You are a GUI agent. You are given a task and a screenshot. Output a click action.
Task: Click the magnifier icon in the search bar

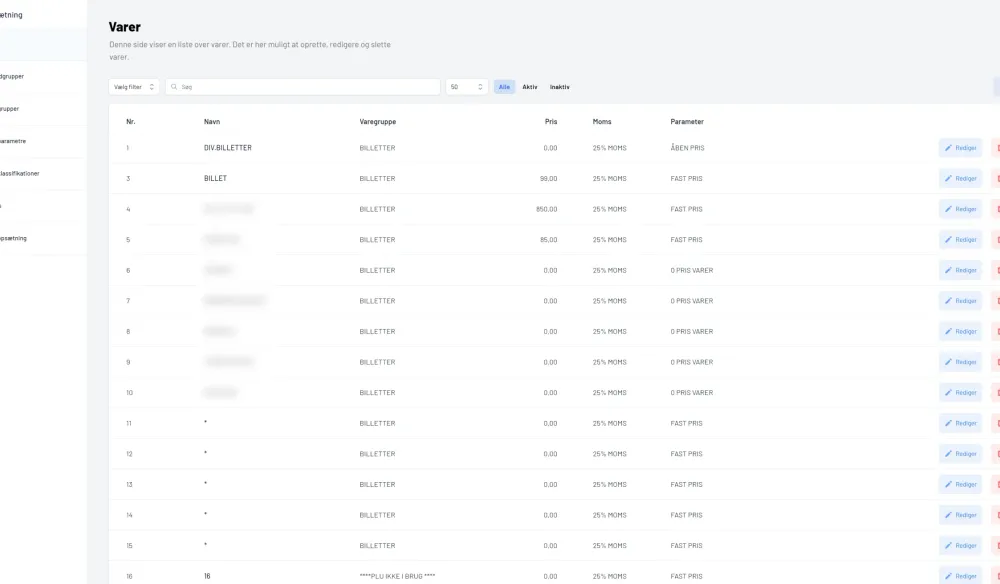[174, 87]
